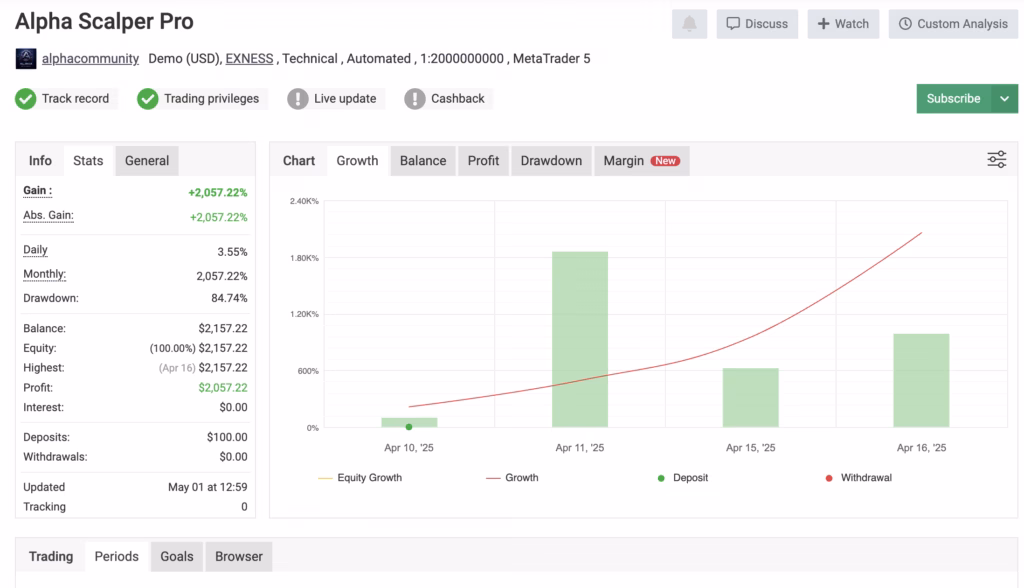
Task: Click the Track record green checkmark icon
Action: click(x=26, y=99)
